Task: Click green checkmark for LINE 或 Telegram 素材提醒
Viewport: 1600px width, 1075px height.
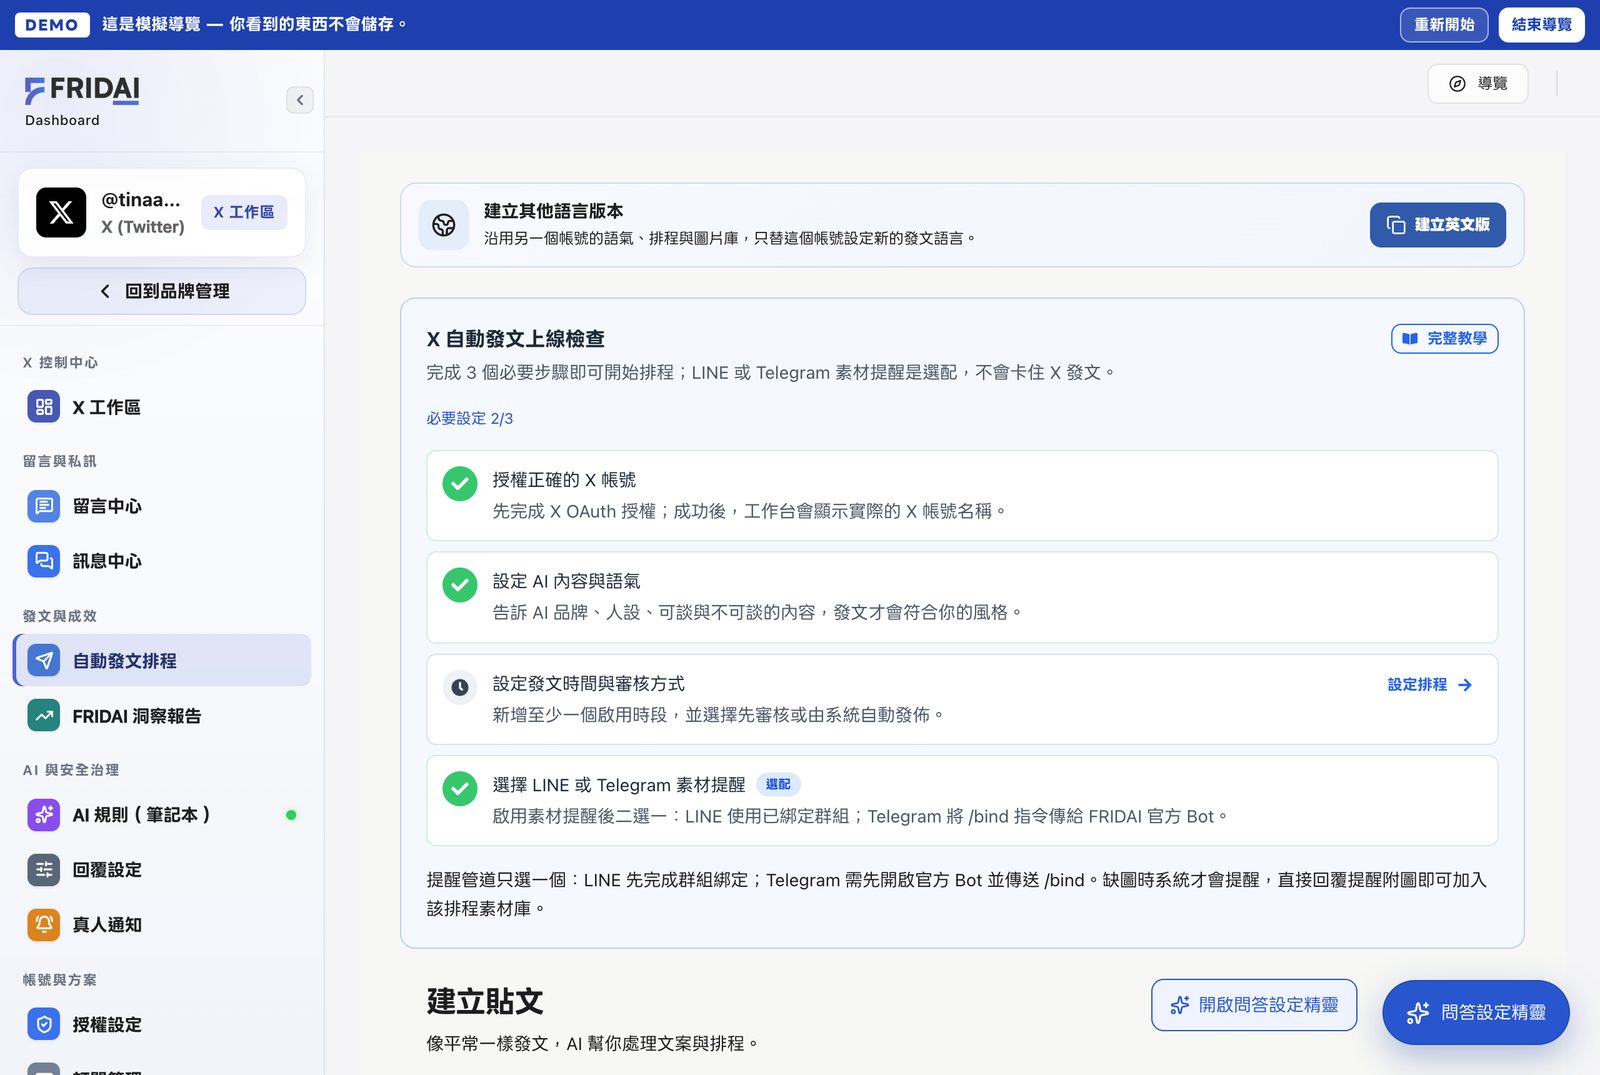Action: (x=460, y=789)
